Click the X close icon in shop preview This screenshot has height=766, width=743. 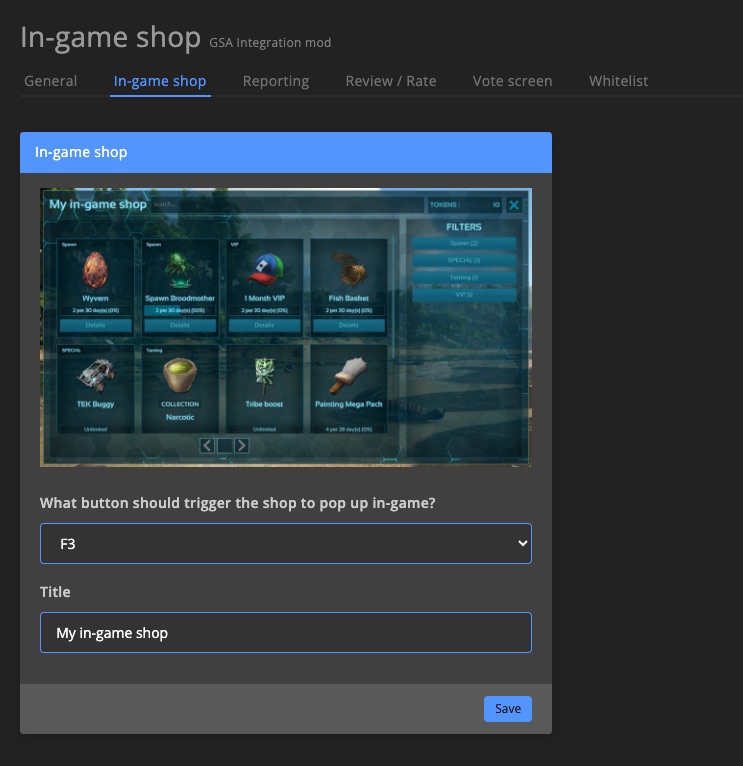point(513,205)
